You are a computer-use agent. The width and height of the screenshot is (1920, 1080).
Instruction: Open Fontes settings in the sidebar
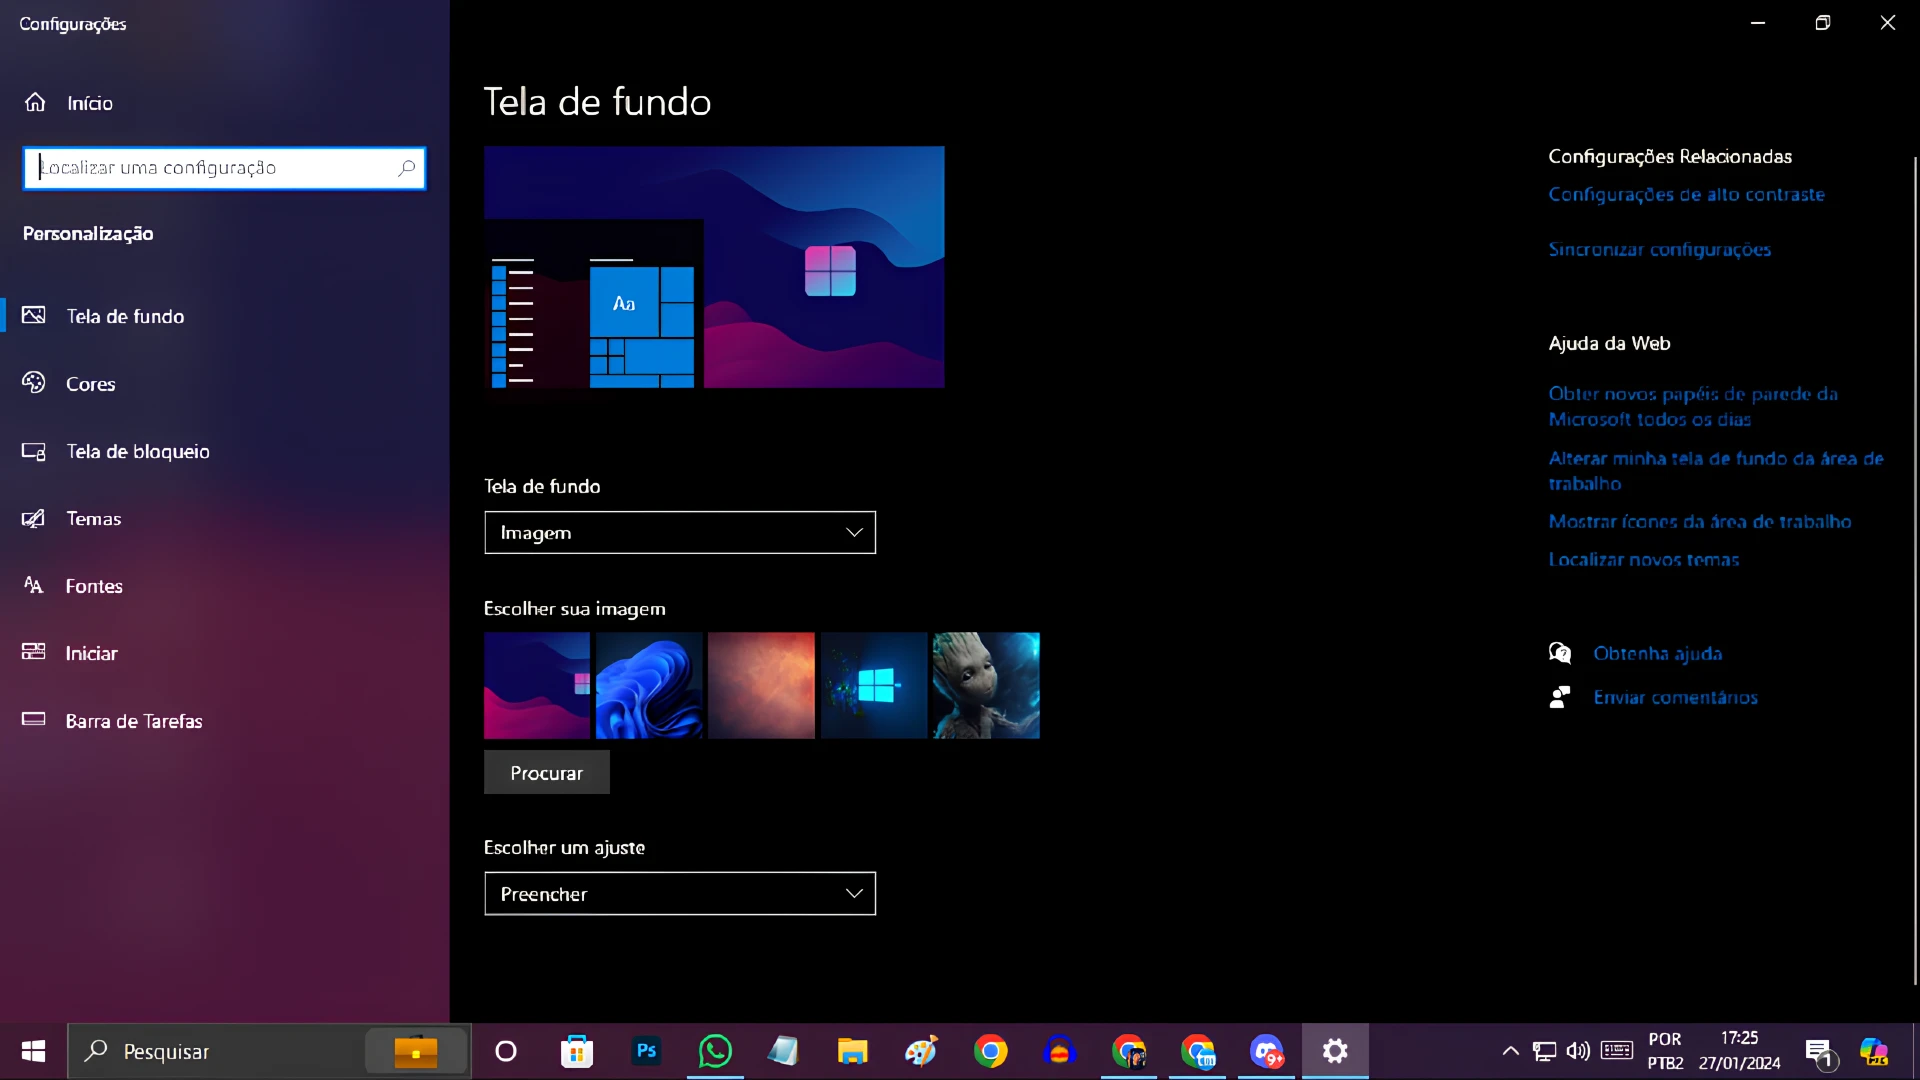pos(94,586)
